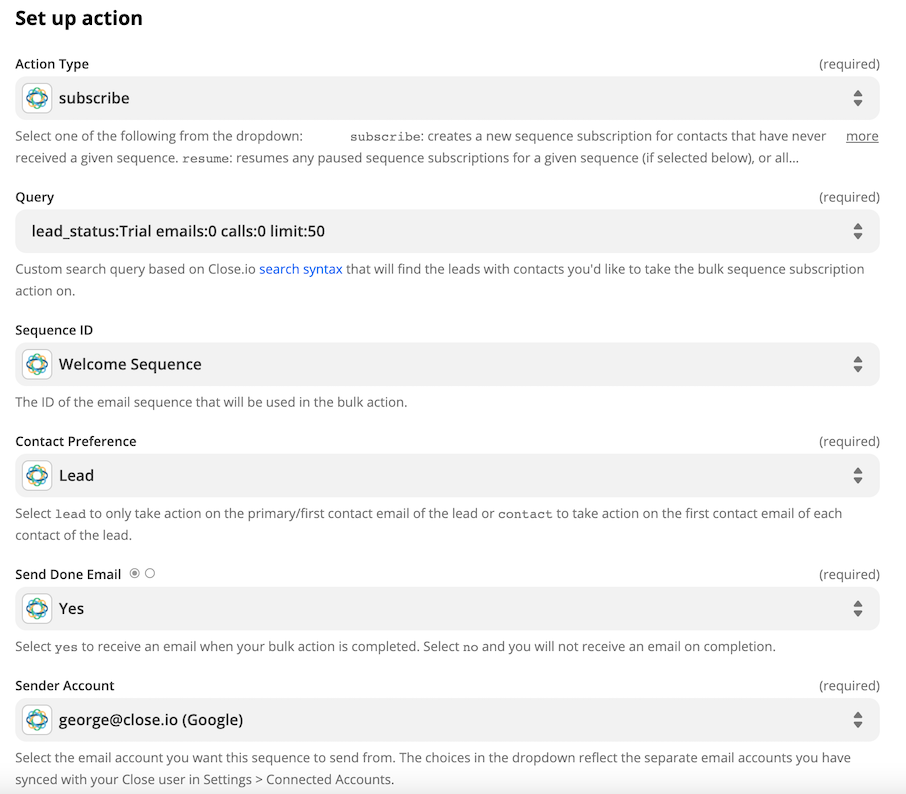Expand Sender Account dropdown arrows
Viewport: 906px width, 794px height.
coord(858,720)
